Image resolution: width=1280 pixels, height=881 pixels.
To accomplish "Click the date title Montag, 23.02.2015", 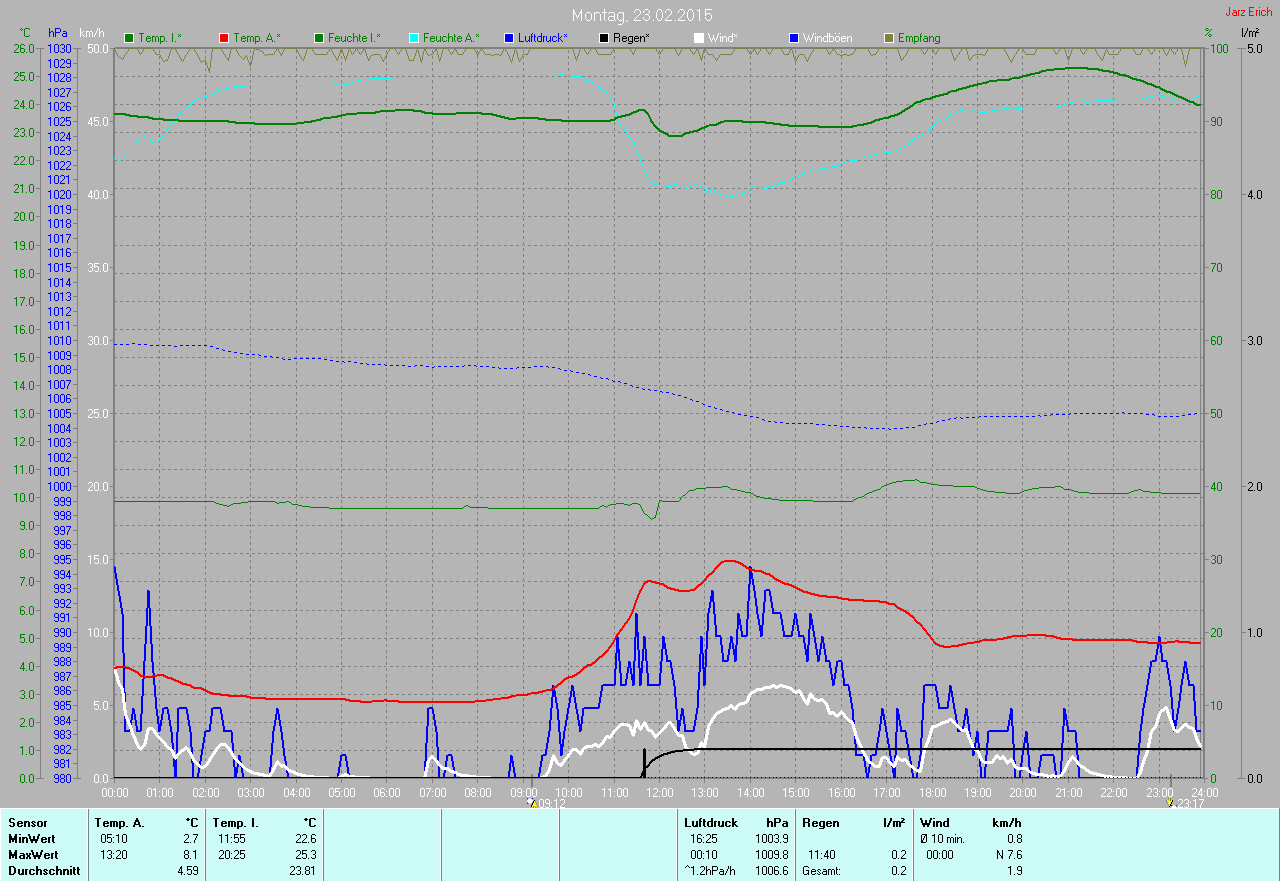I will tap(642, 15).
